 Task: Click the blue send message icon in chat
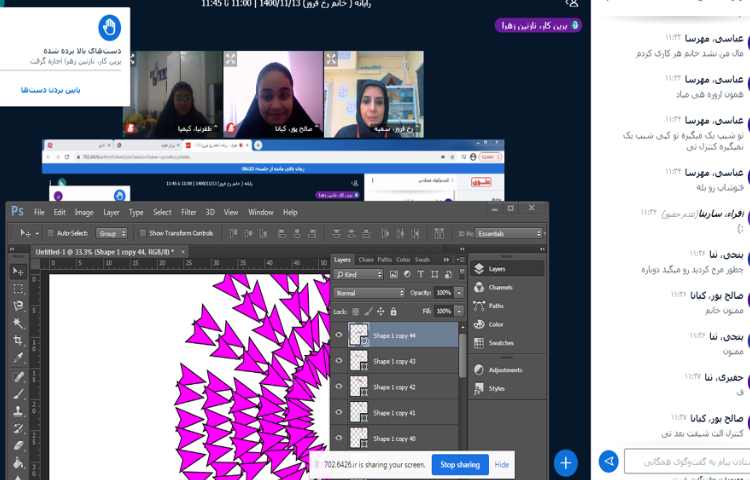coord(609,461)
